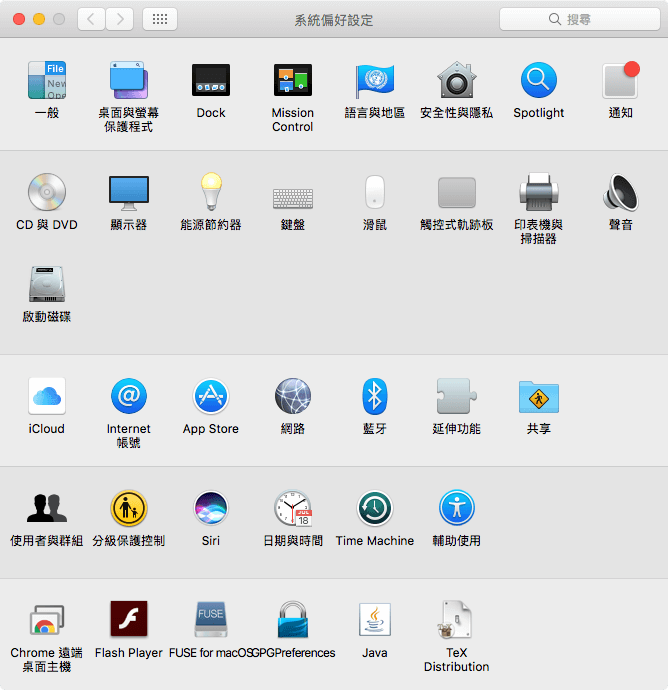Open 桌面與螢幕保護程式 preferences
Image resolution: width=668 pixels, height=690 pixels.
(128, 80)
